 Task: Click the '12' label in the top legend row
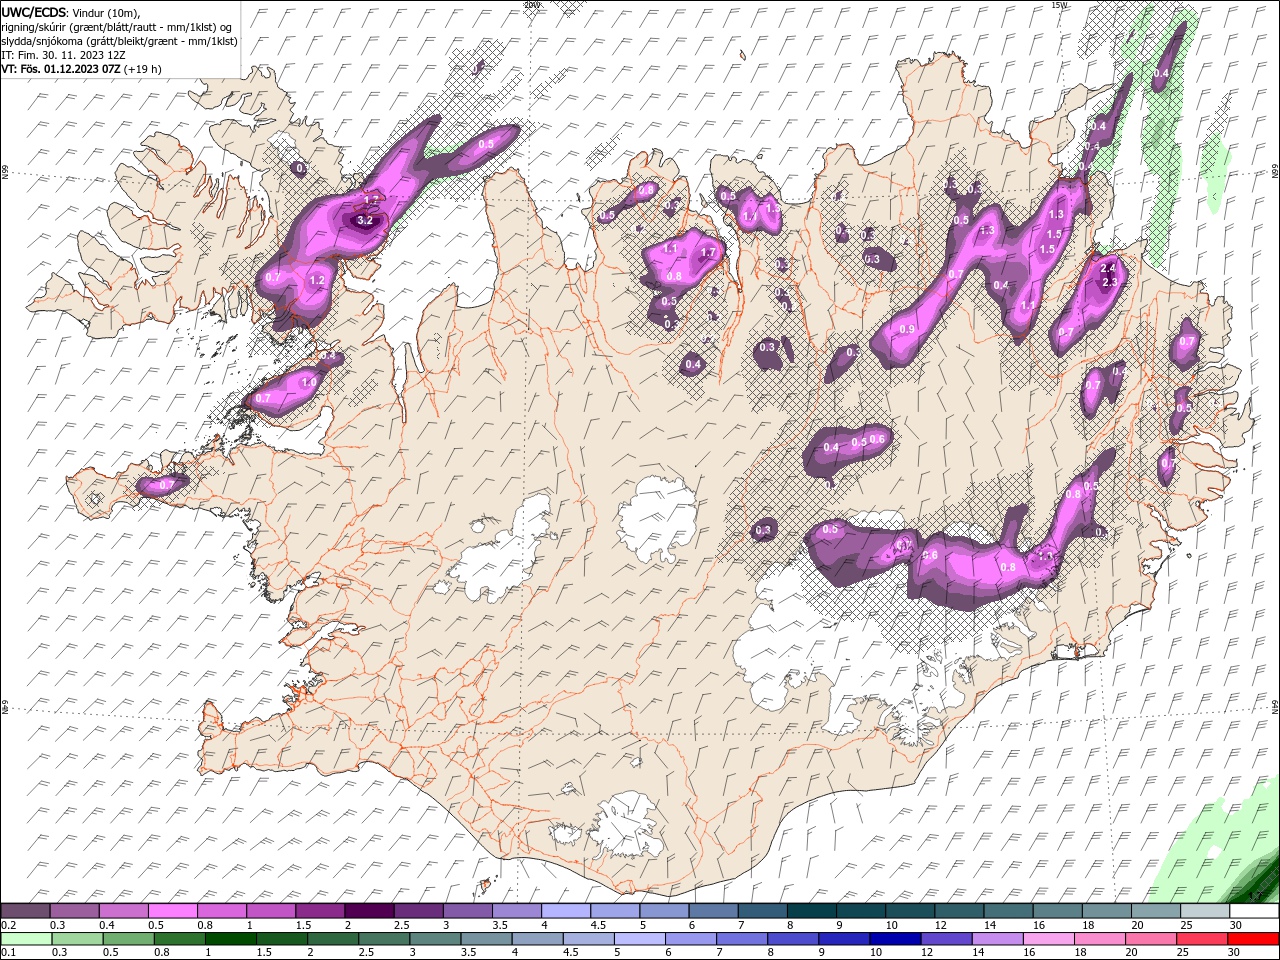tap(939, 925)
